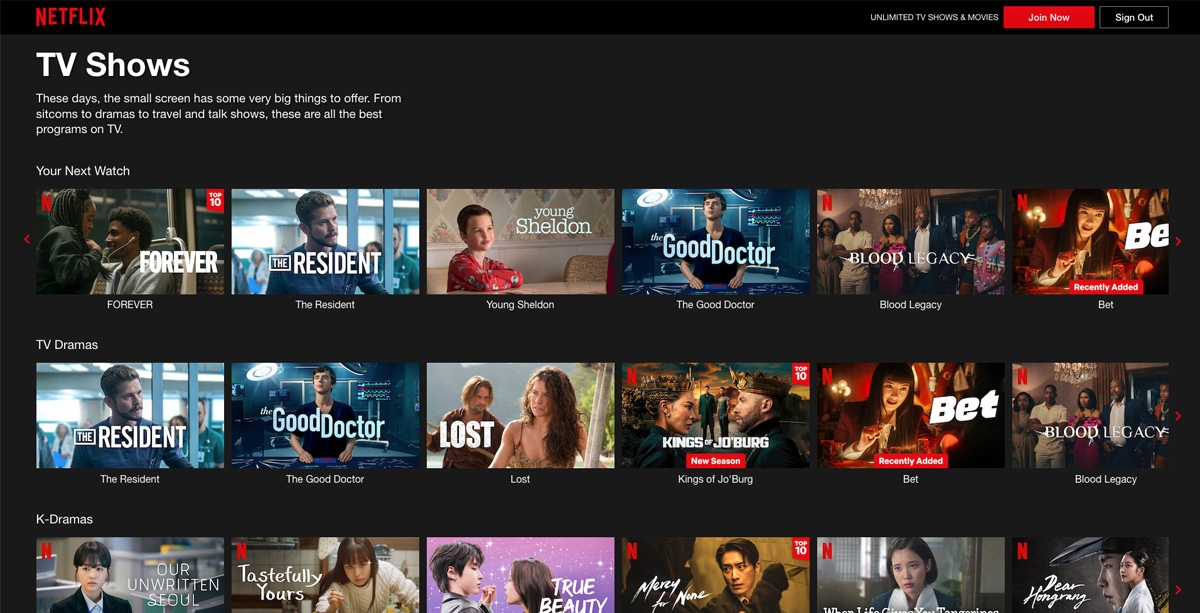This screenshot has height=613, width=1200.
Task: Click Young Sheldon title text
Action: click(x=520, y=305)
